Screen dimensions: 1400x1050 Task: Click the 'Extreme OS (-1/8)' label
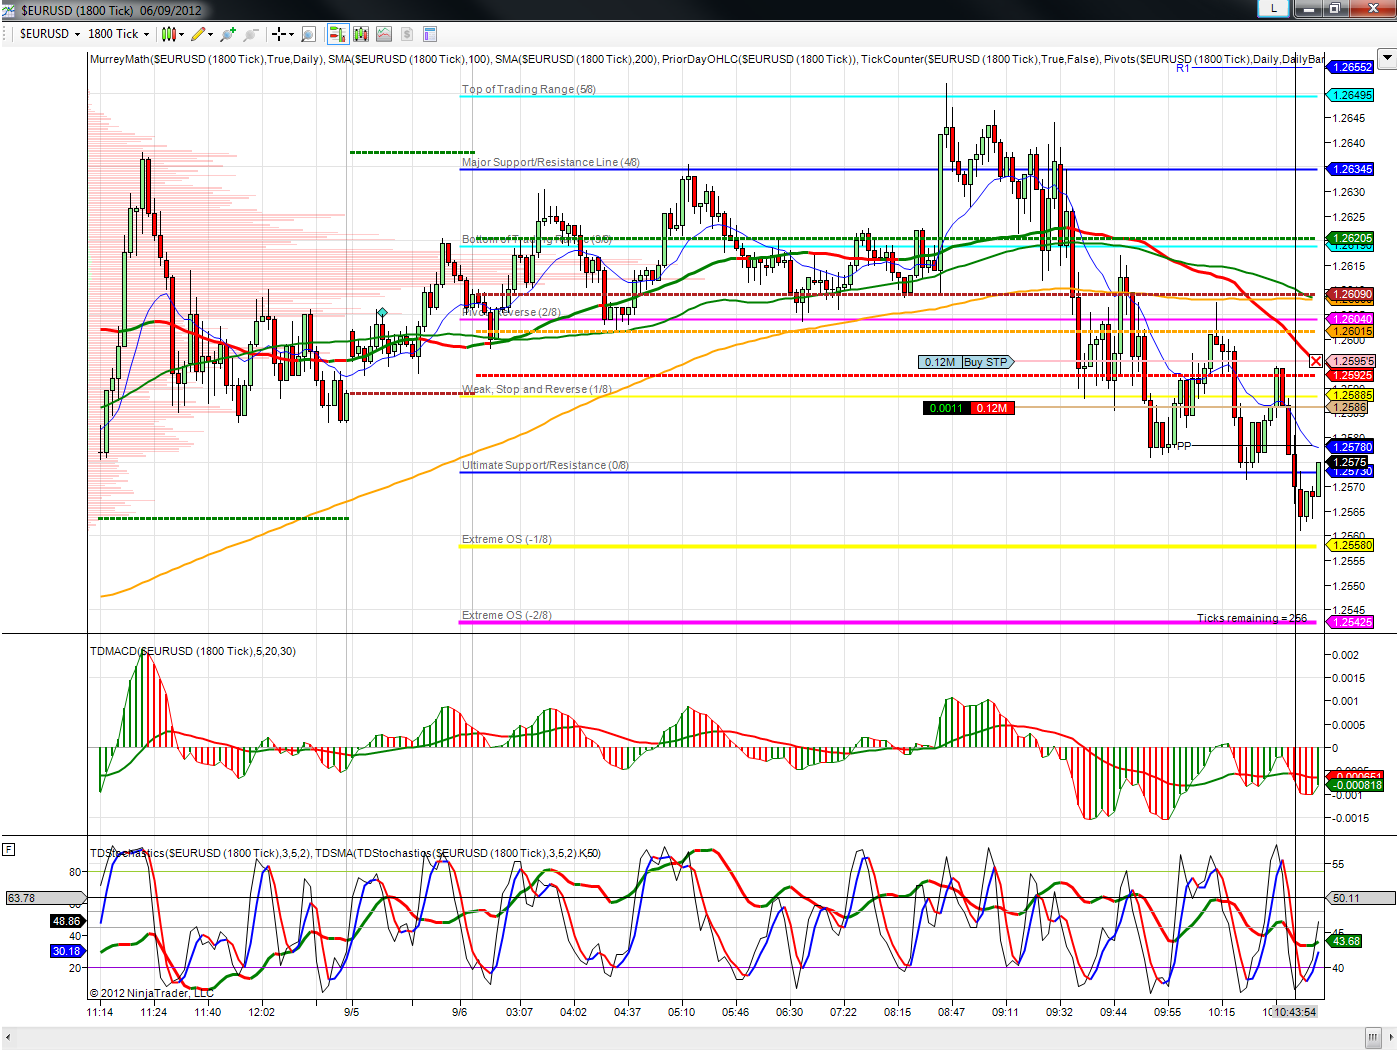click(507, 539)
